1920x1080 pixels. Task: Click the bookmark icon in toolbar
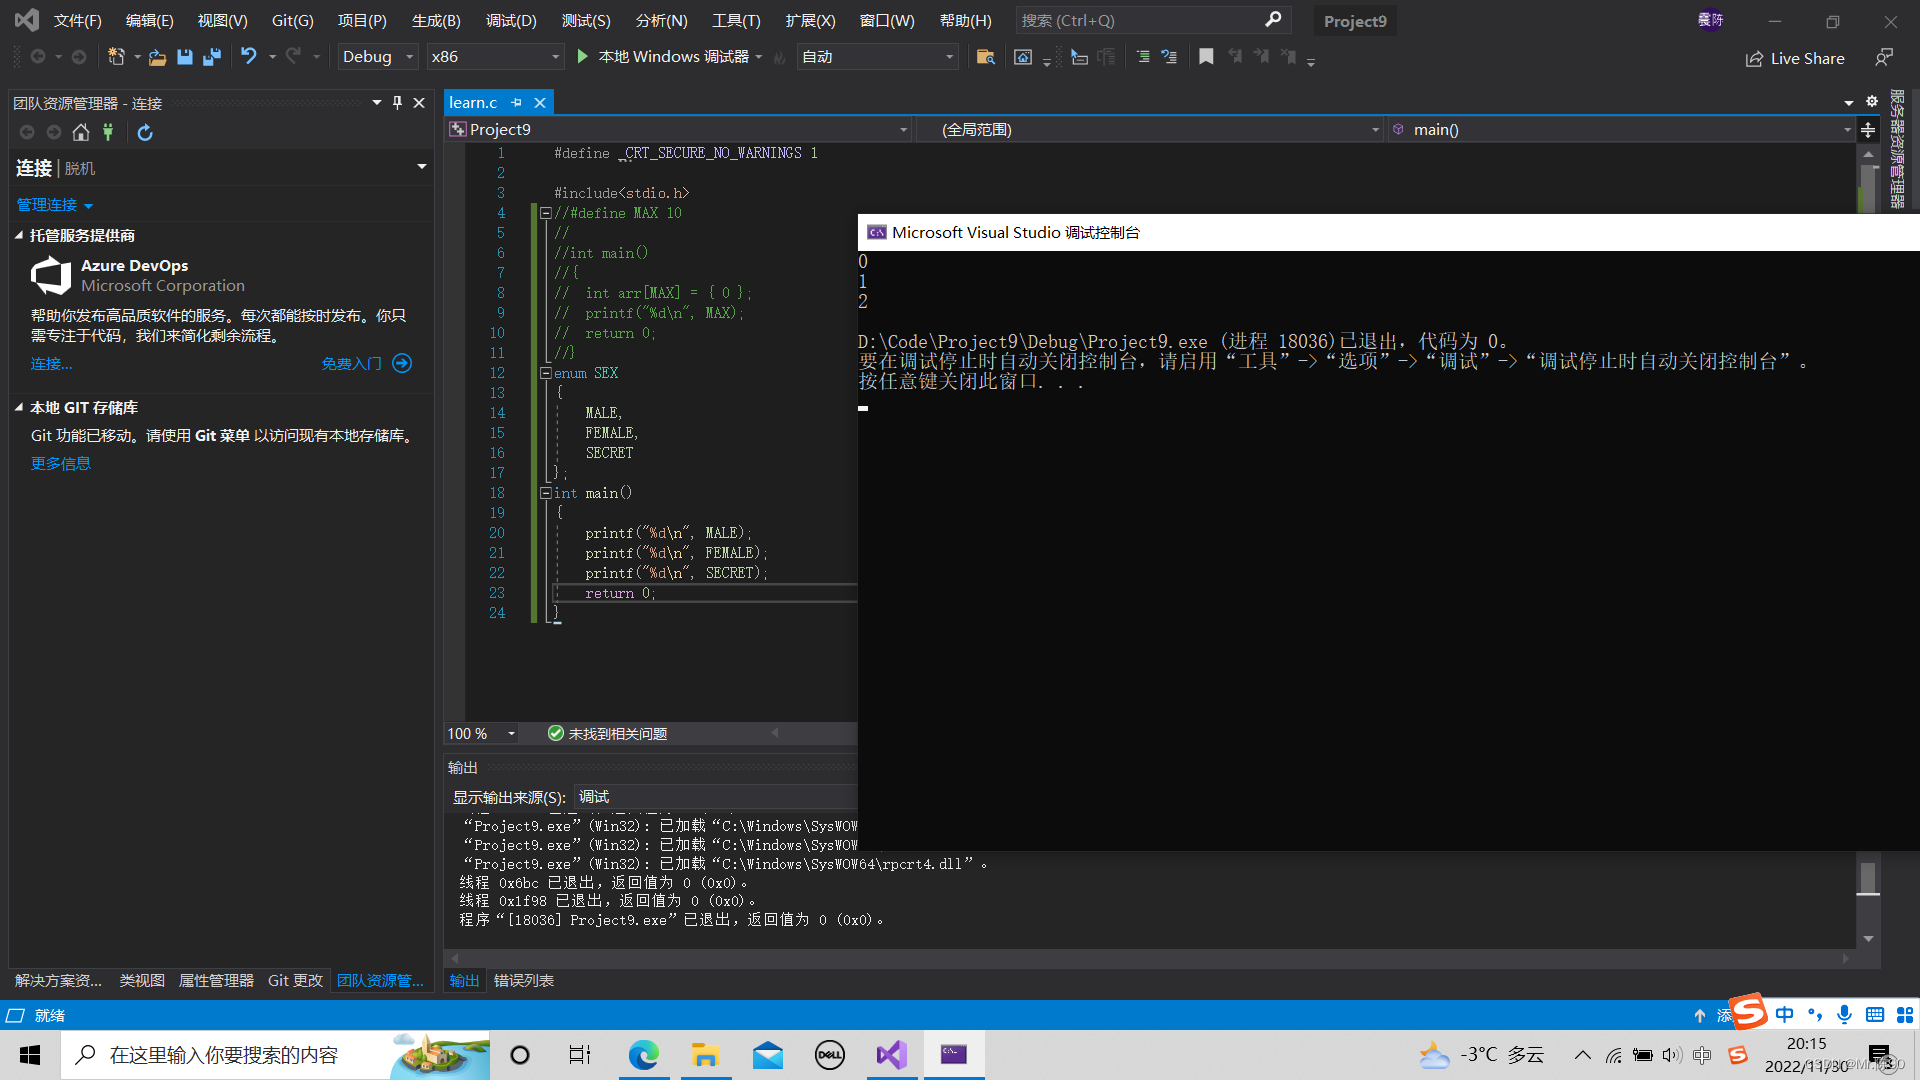[x=1206, y=57]
